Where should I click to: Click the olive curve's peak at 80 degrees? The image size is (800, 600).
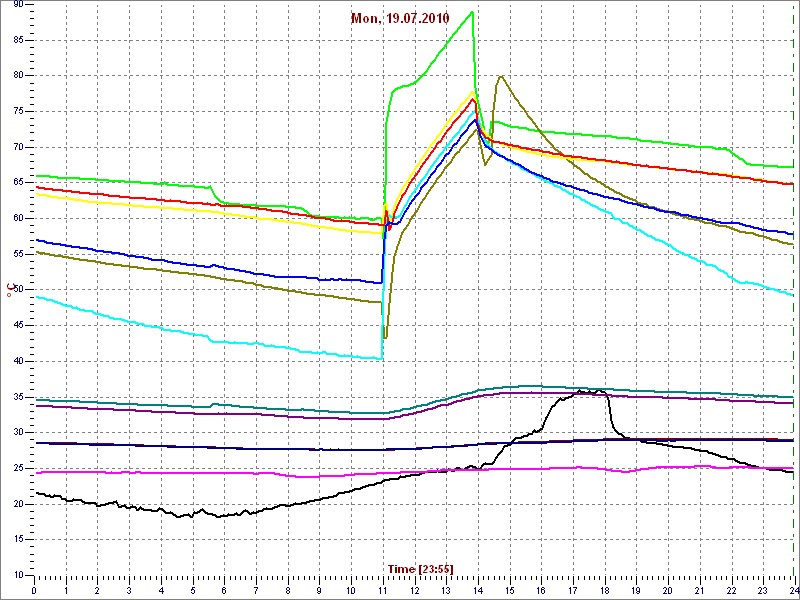501,76
